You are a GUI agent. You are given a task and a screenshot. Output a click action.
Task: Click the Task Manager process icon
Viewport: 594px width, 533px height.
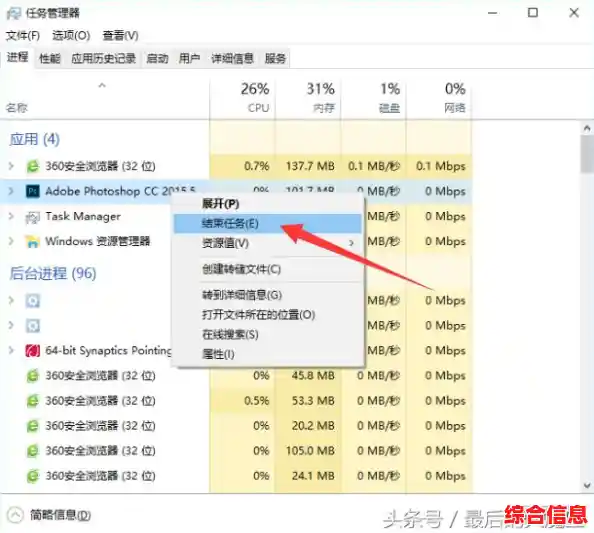(33, 217)
